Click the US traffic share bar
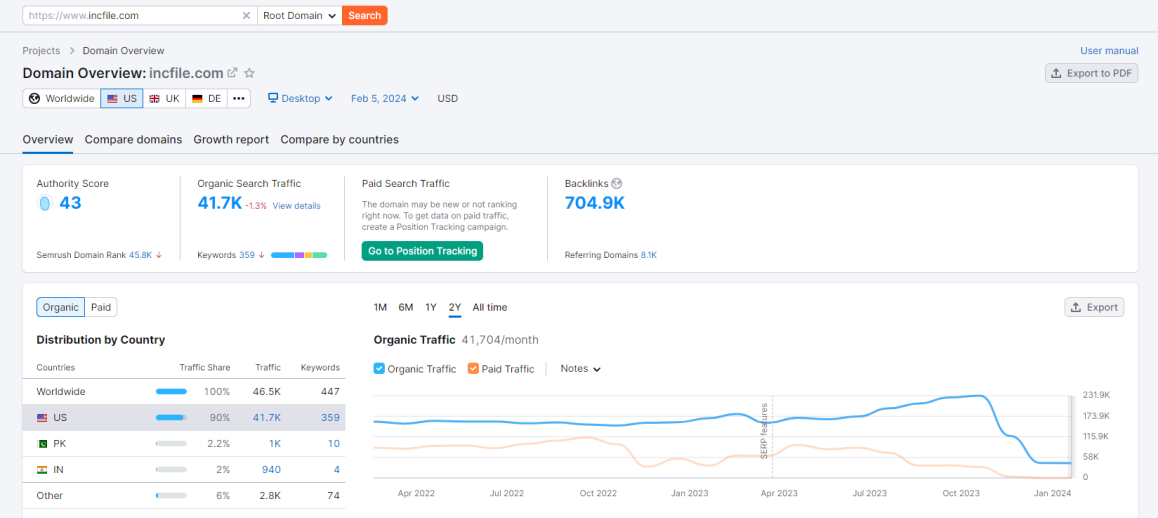The image size is (1158, 518). (x=171, y=418)
